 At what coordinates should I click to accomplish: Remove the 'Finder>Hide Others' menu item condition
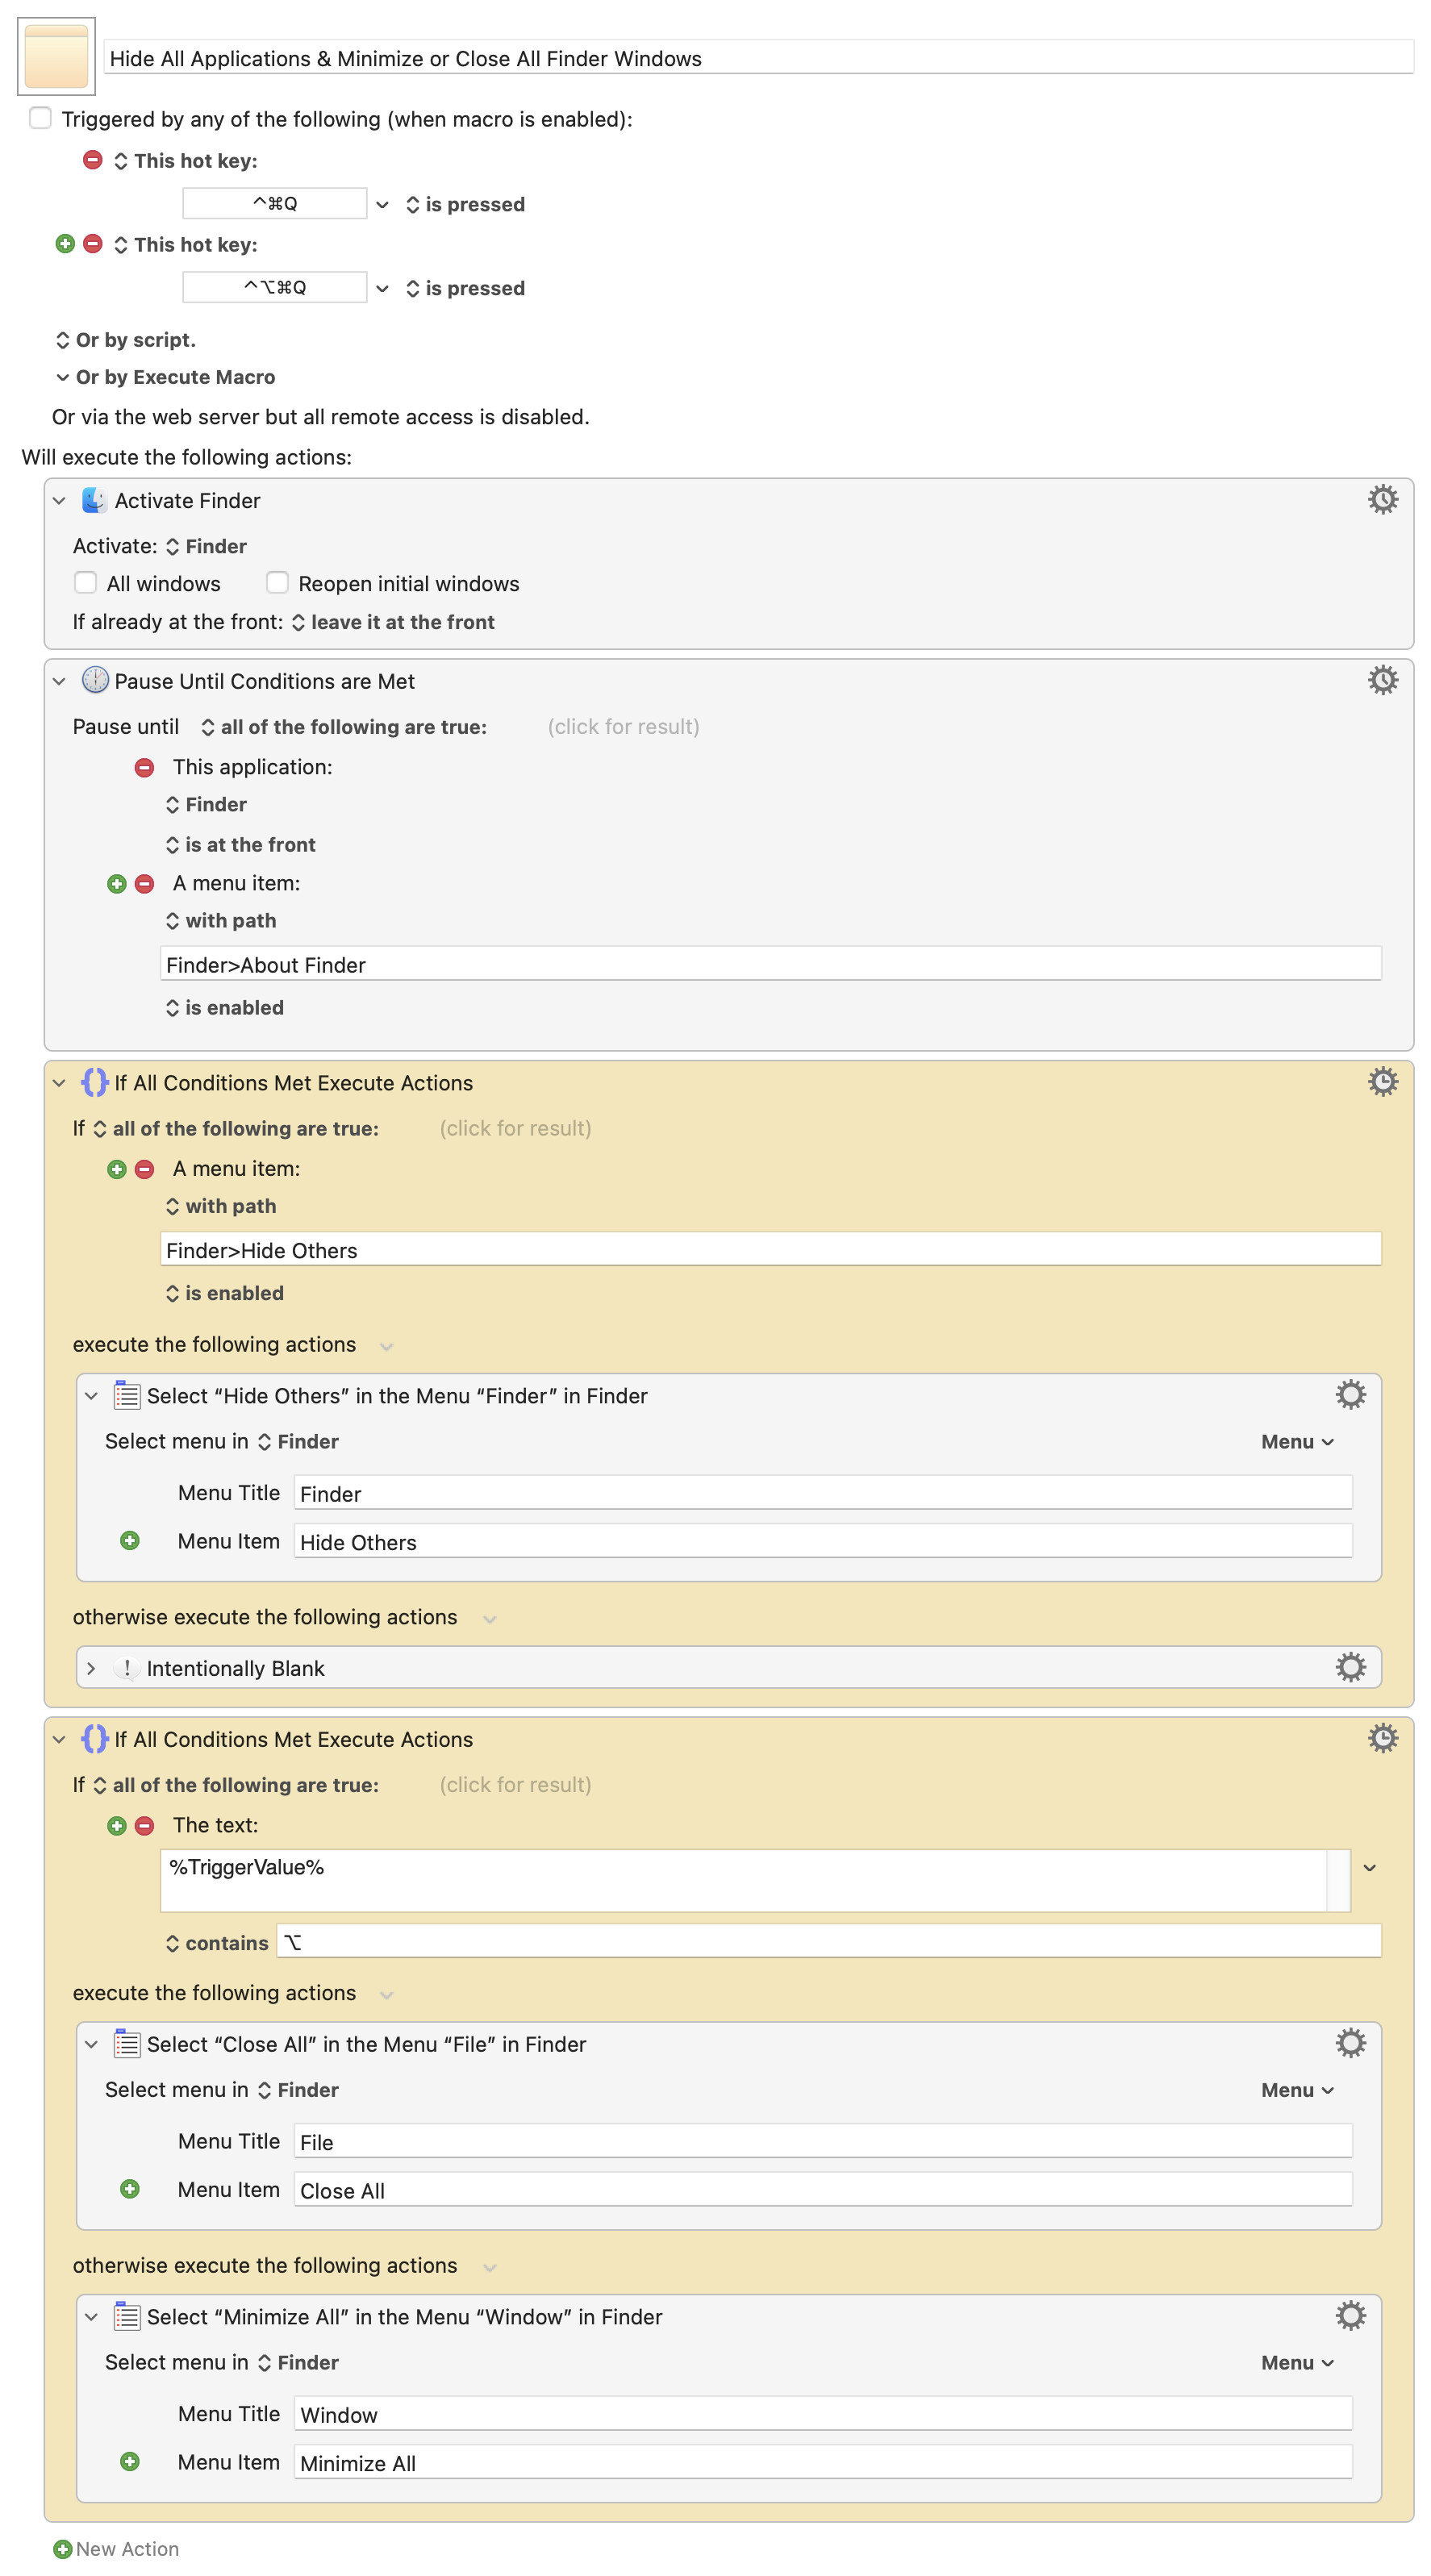pyautogui.click(x=144, y=1168)
